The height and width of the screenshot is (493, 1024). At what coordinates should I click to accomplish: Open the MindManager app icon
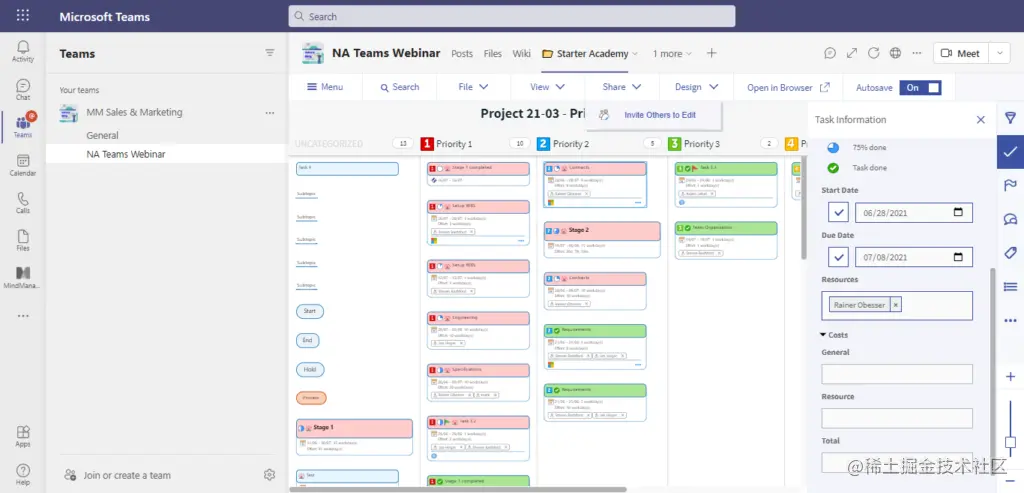[x=23, y=278]
